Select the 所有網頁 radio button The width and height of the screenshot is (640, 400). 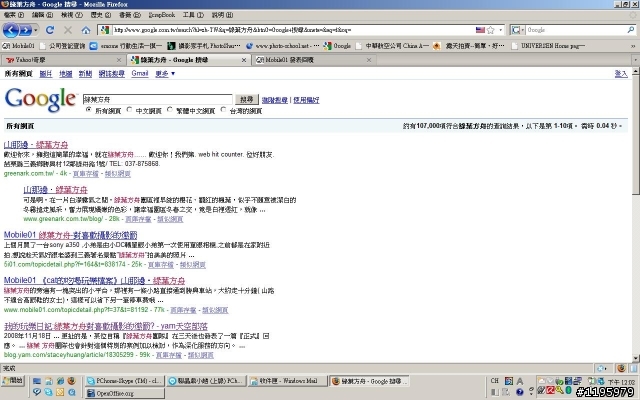coord(89,110)
